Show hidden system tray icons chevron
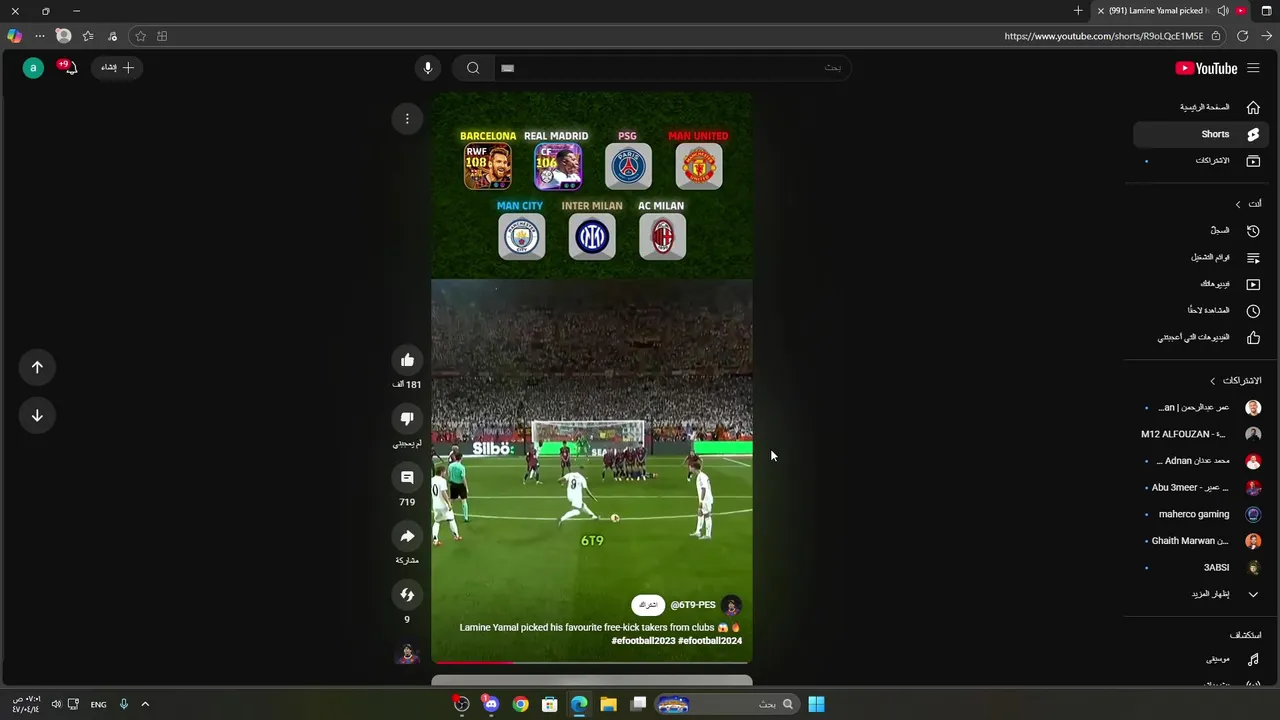Screen dimensions: 1280x720 [145, 704]
